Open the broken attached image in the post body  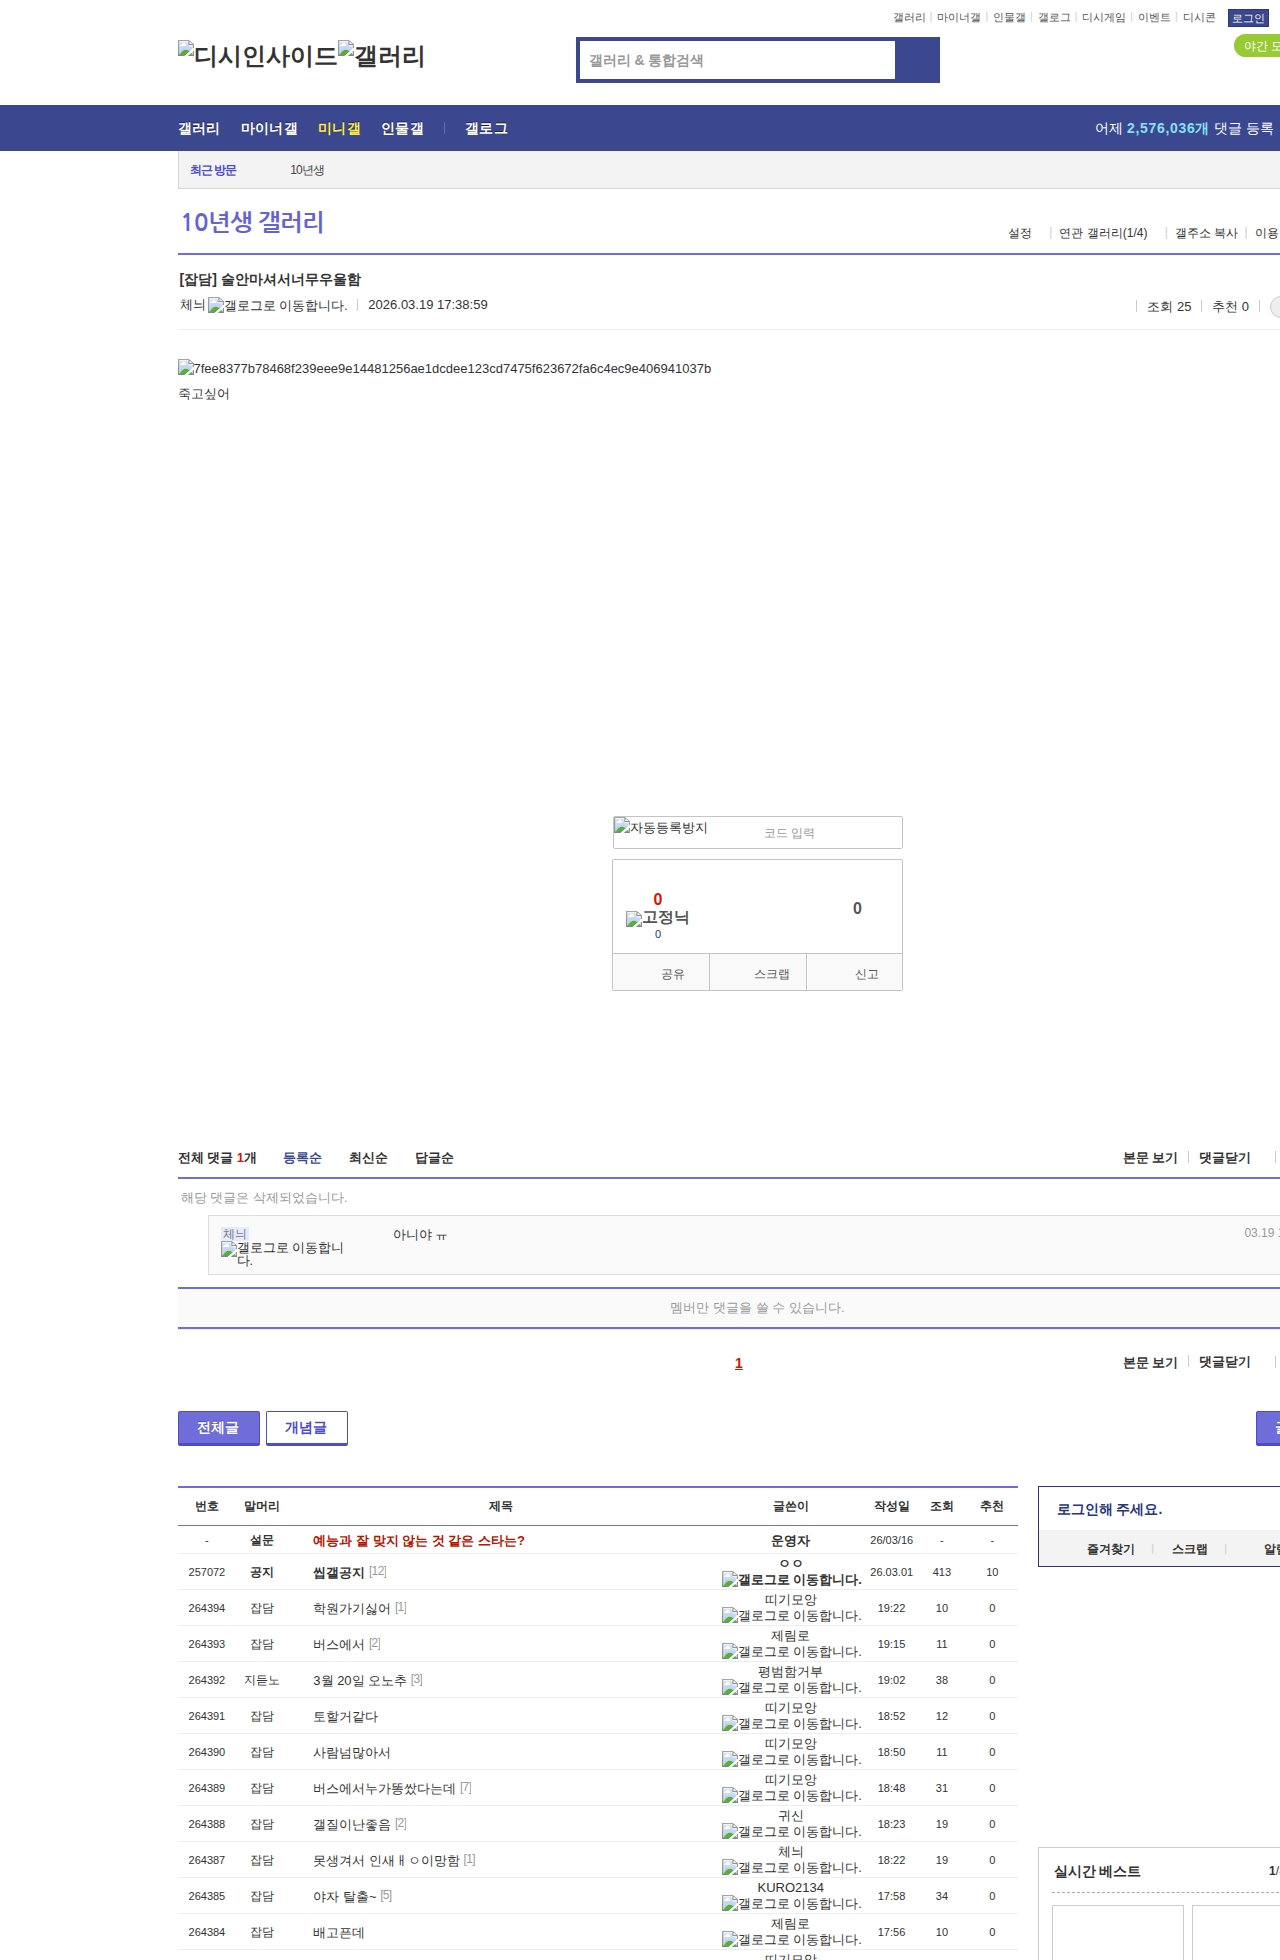click(x=444, y=369)
